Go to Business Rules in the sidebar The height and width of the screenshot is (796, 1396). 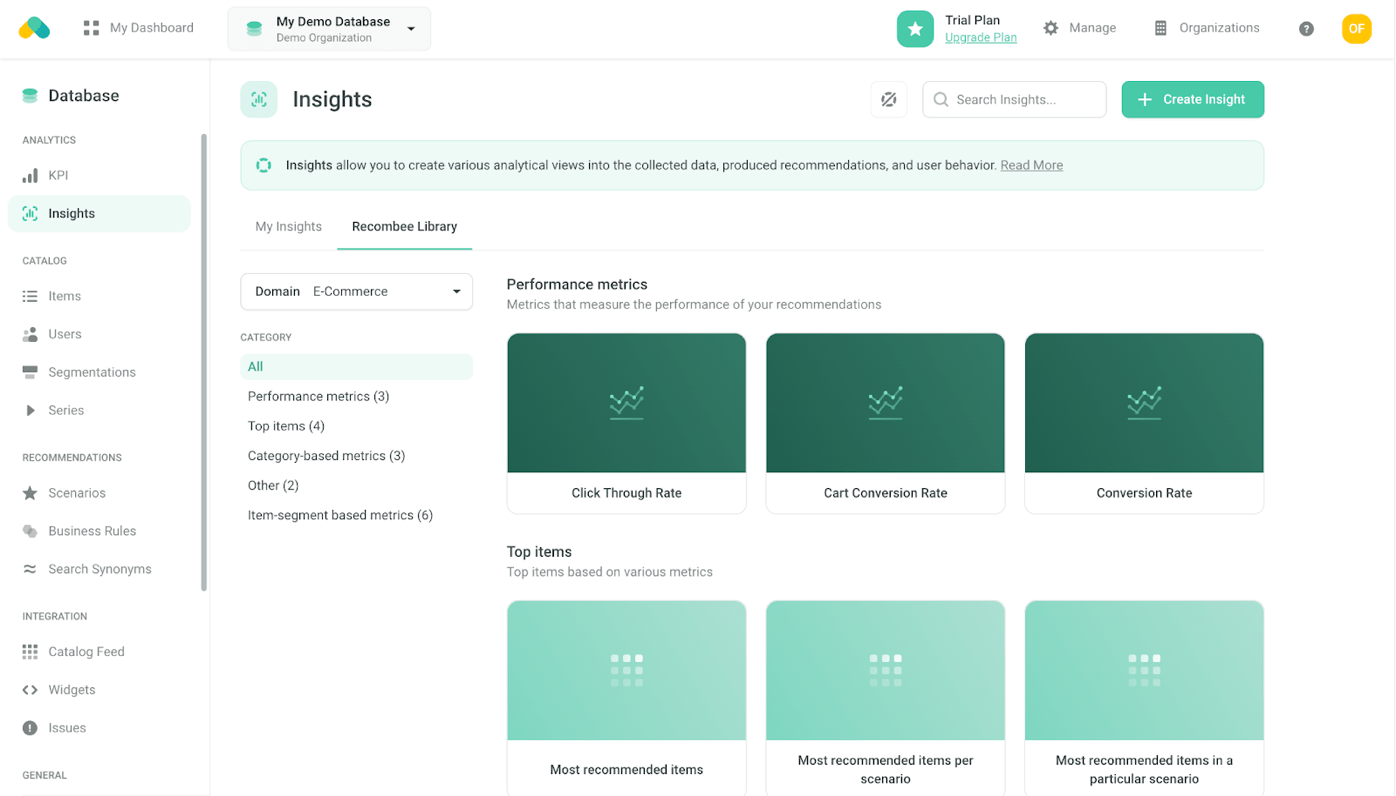[x=91, y=531]
